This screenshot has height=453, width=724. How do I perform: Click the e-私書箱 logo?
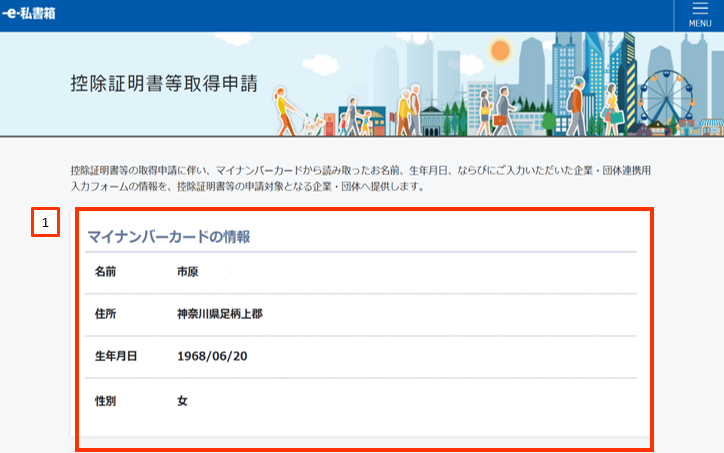coord(29,13)
